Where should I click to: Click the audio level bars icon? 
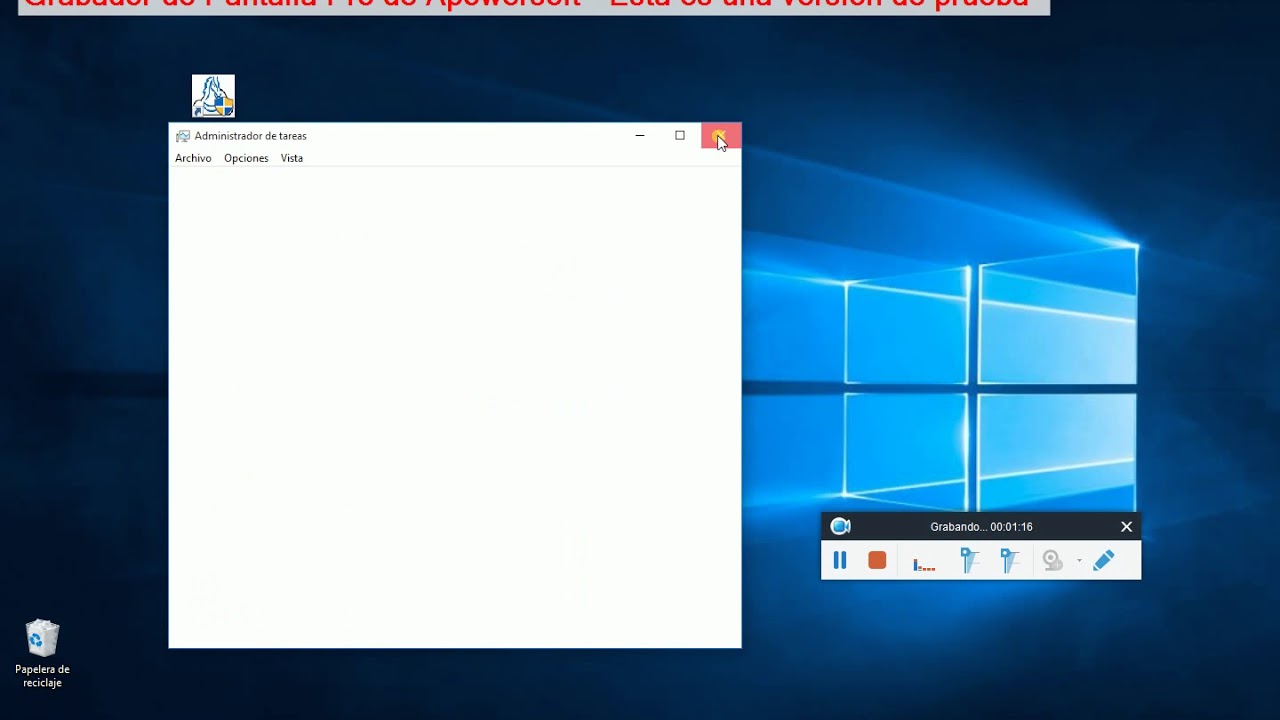(924, 564)
